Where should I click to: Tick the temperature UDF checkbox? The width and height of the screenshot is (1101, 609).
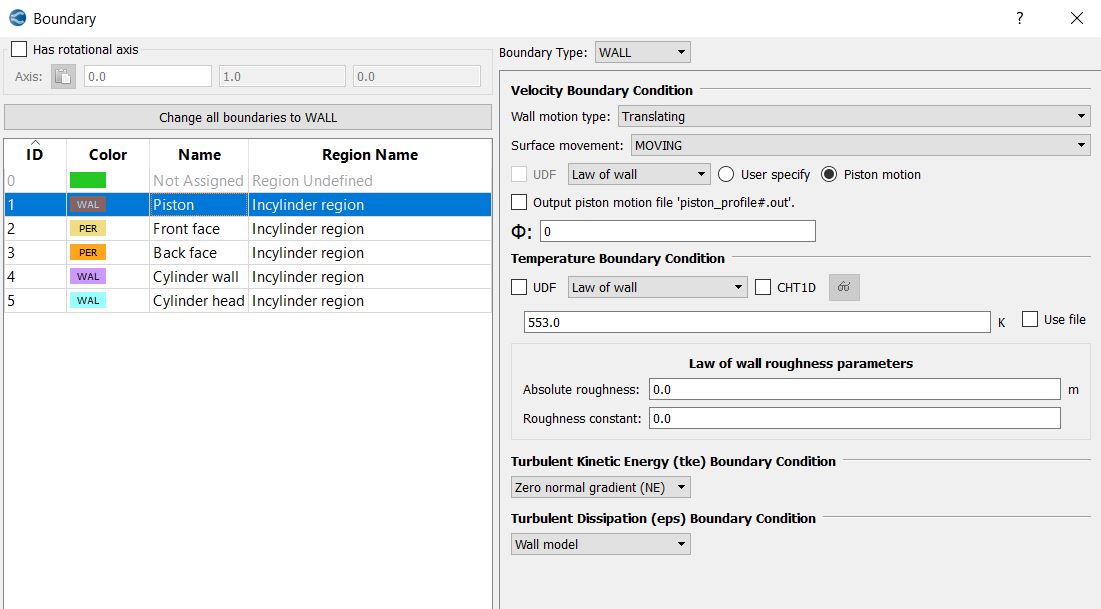tap(519, 287)
